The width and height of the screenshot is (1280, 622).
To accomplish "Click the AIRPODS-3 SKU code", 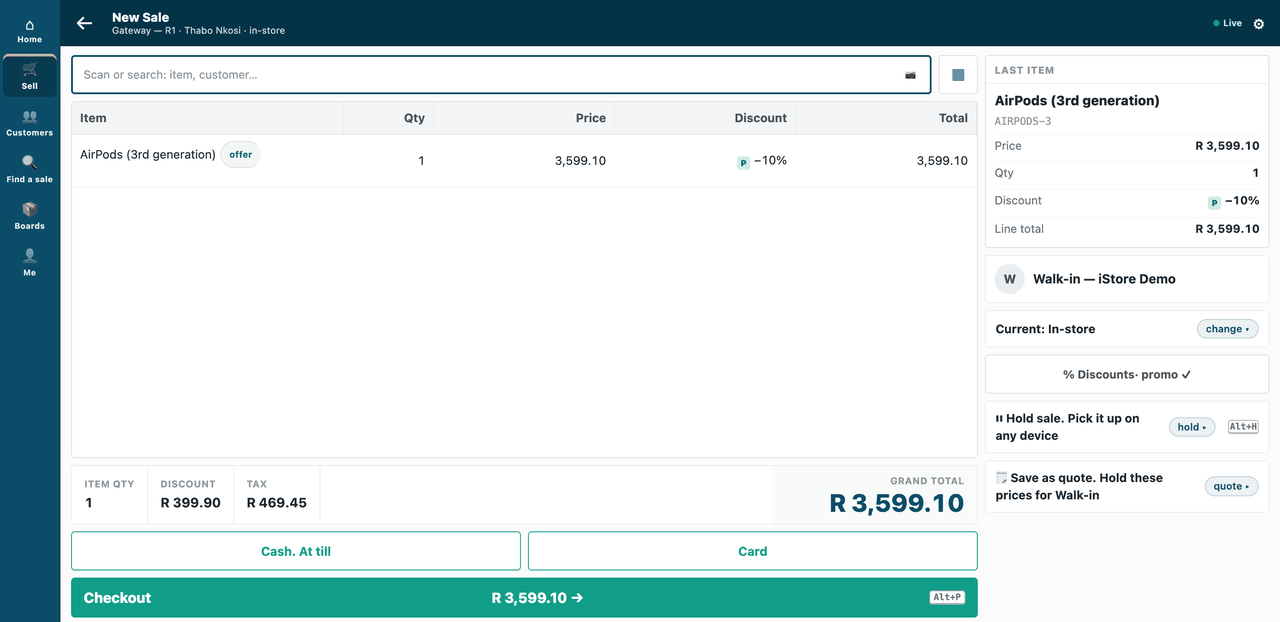I will (1023, 121).
